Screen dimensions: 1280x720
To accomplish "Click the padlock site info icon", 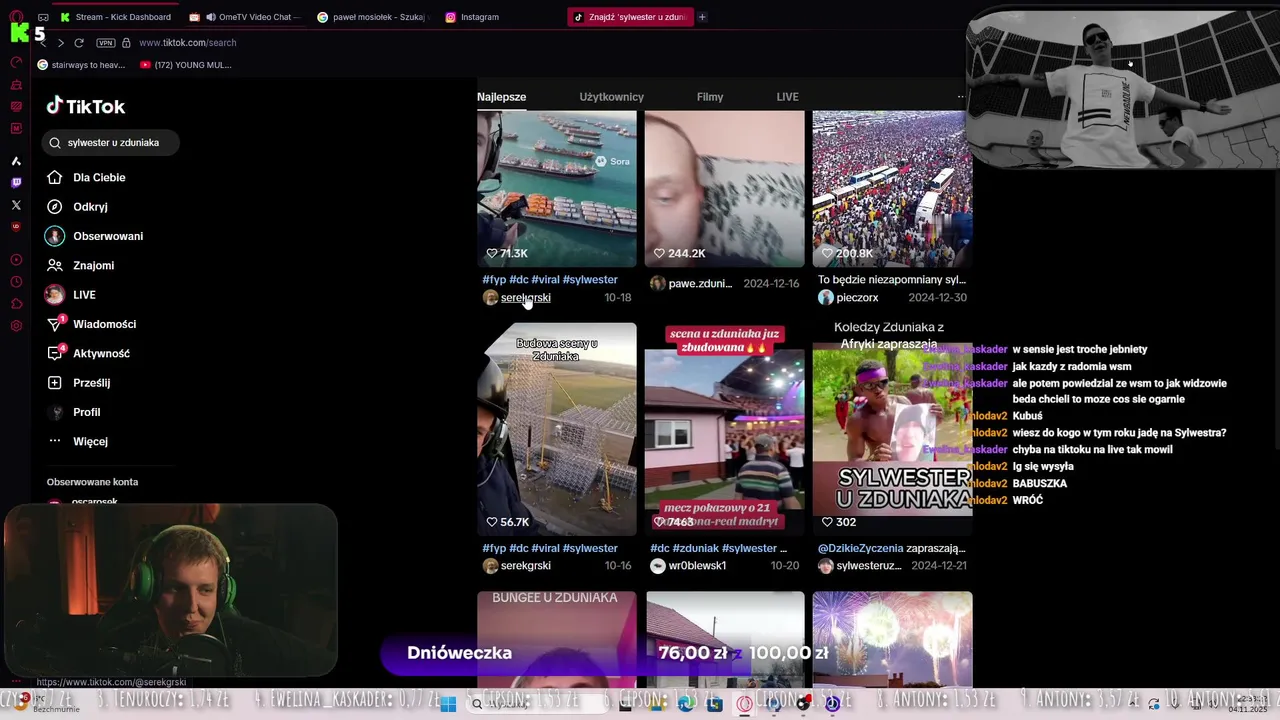I will click(x=127, y=43).
